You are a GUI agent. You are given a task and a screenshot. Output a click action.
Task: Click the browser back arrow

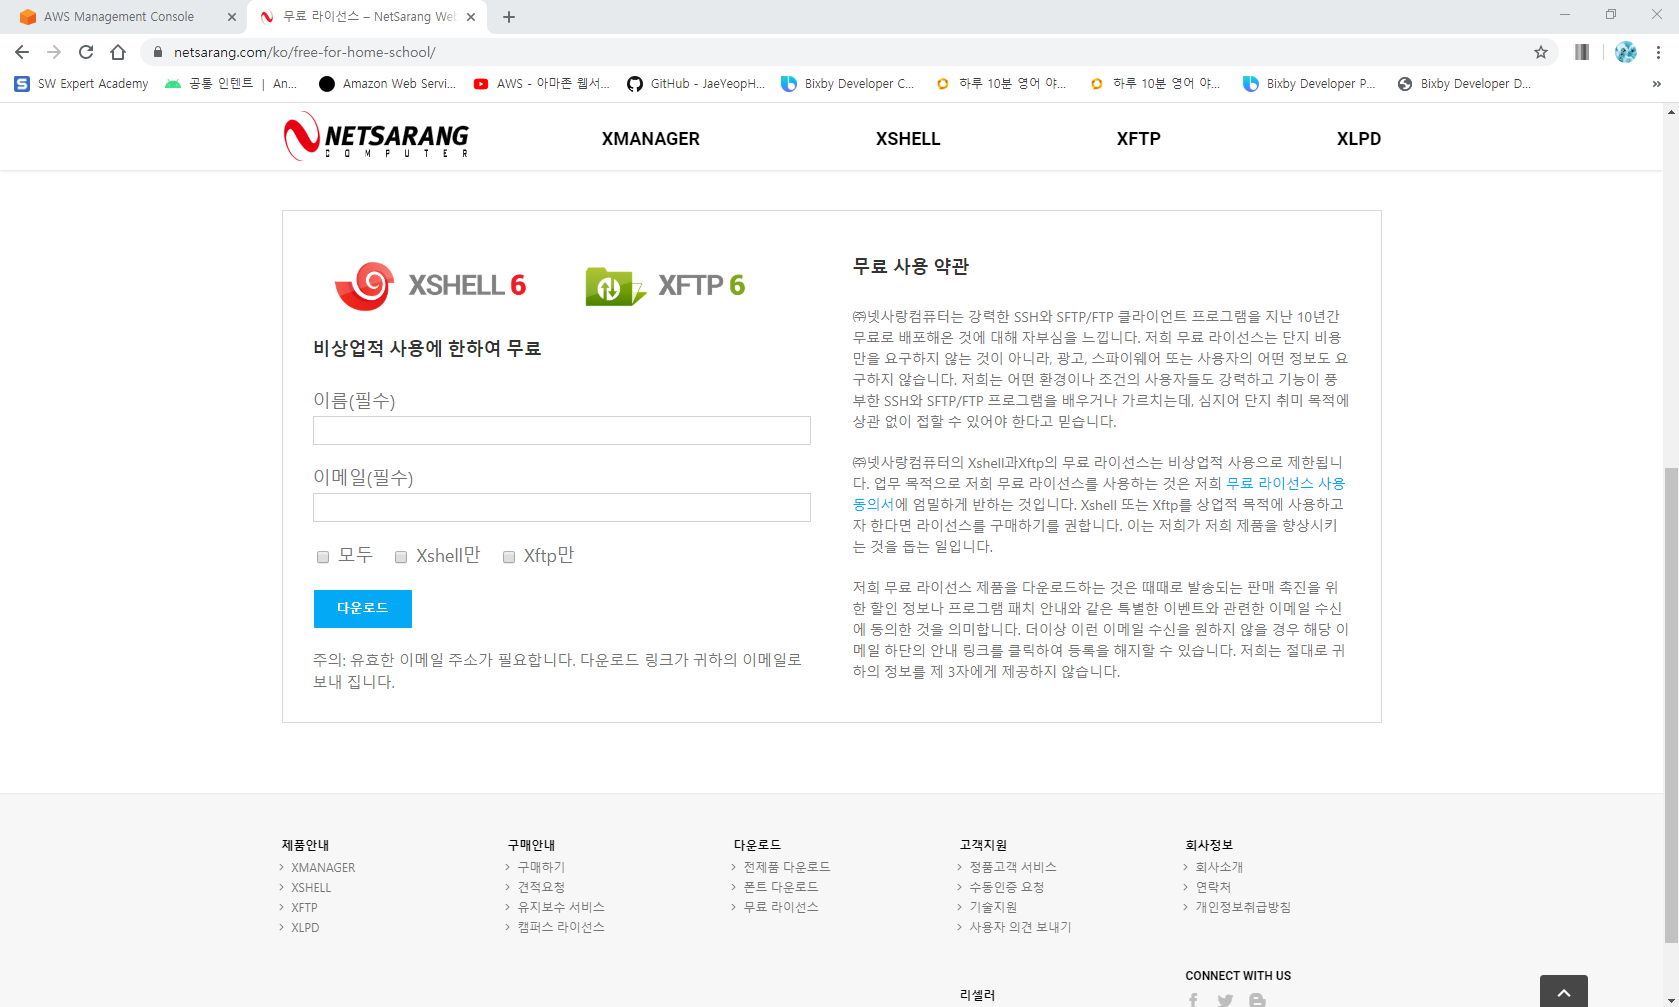click(22, 52)
